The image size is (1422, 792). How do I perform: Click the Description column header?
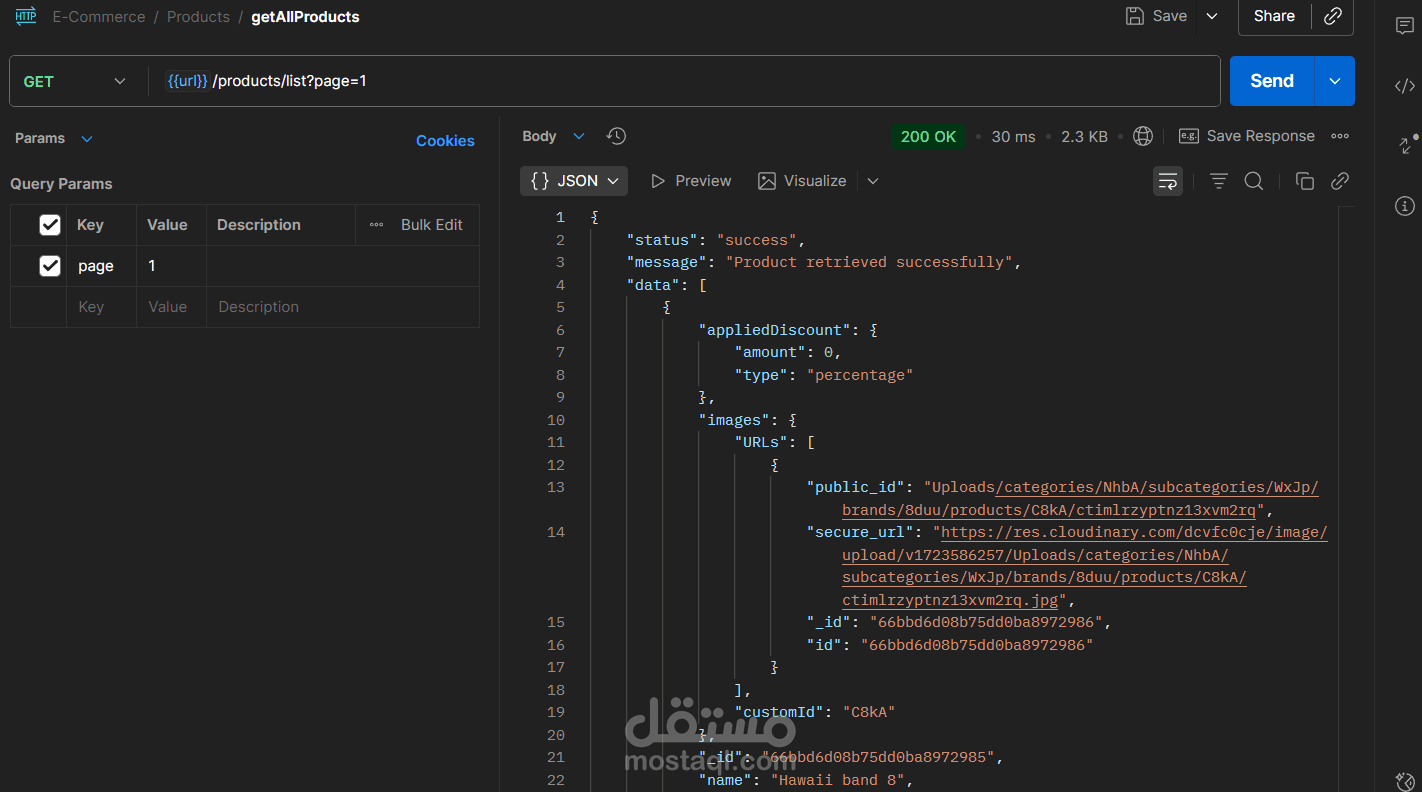point(258,225)
